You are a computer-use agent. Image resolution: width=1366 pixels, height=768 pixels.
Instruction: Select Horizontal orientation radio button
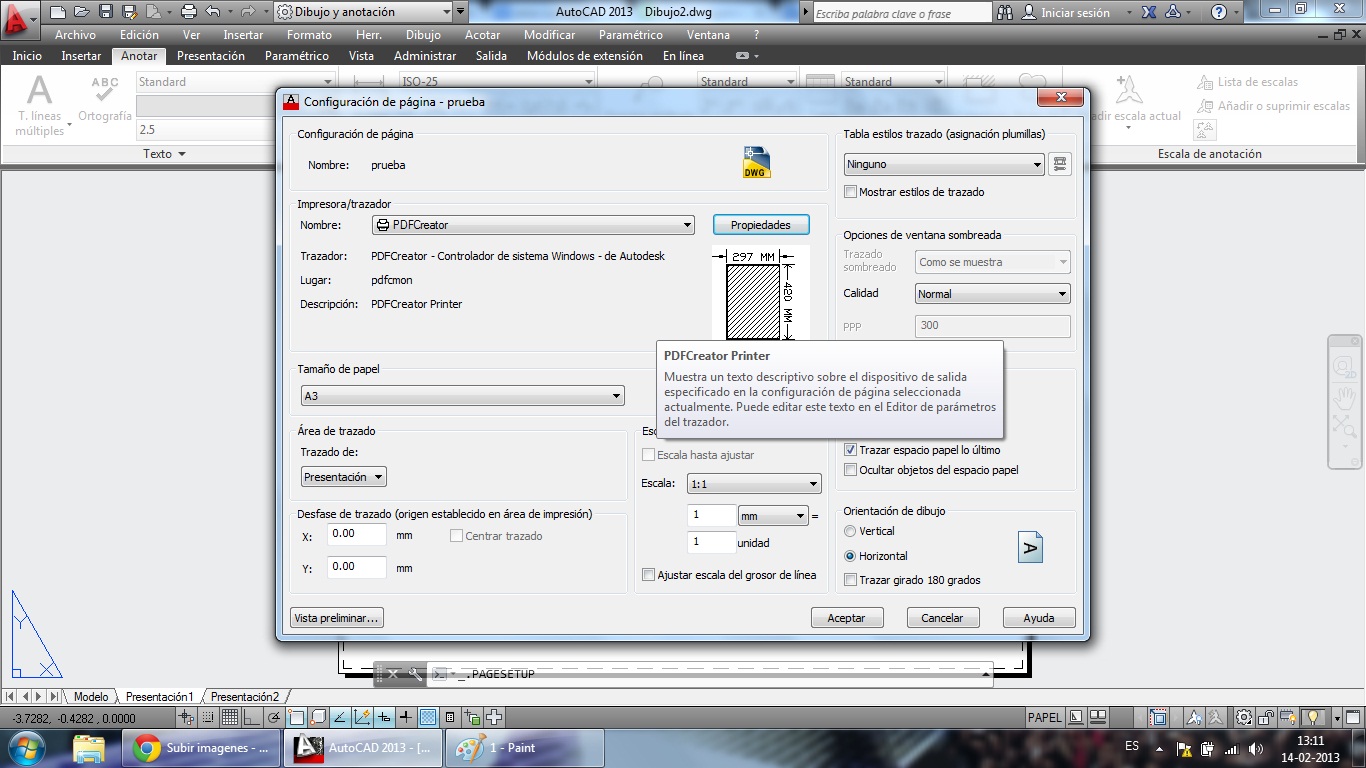click(x=851, y=556)
